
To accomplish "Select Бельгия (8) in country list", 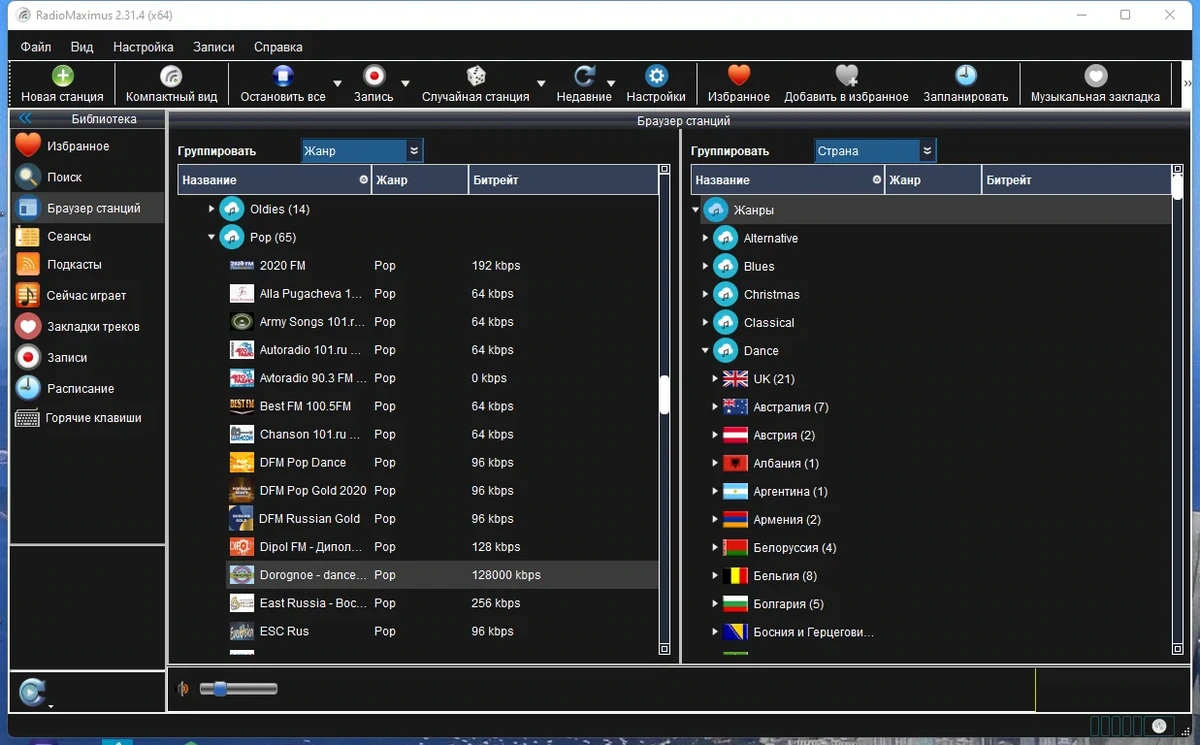I will pyautogui.click(x=785, y=576).
